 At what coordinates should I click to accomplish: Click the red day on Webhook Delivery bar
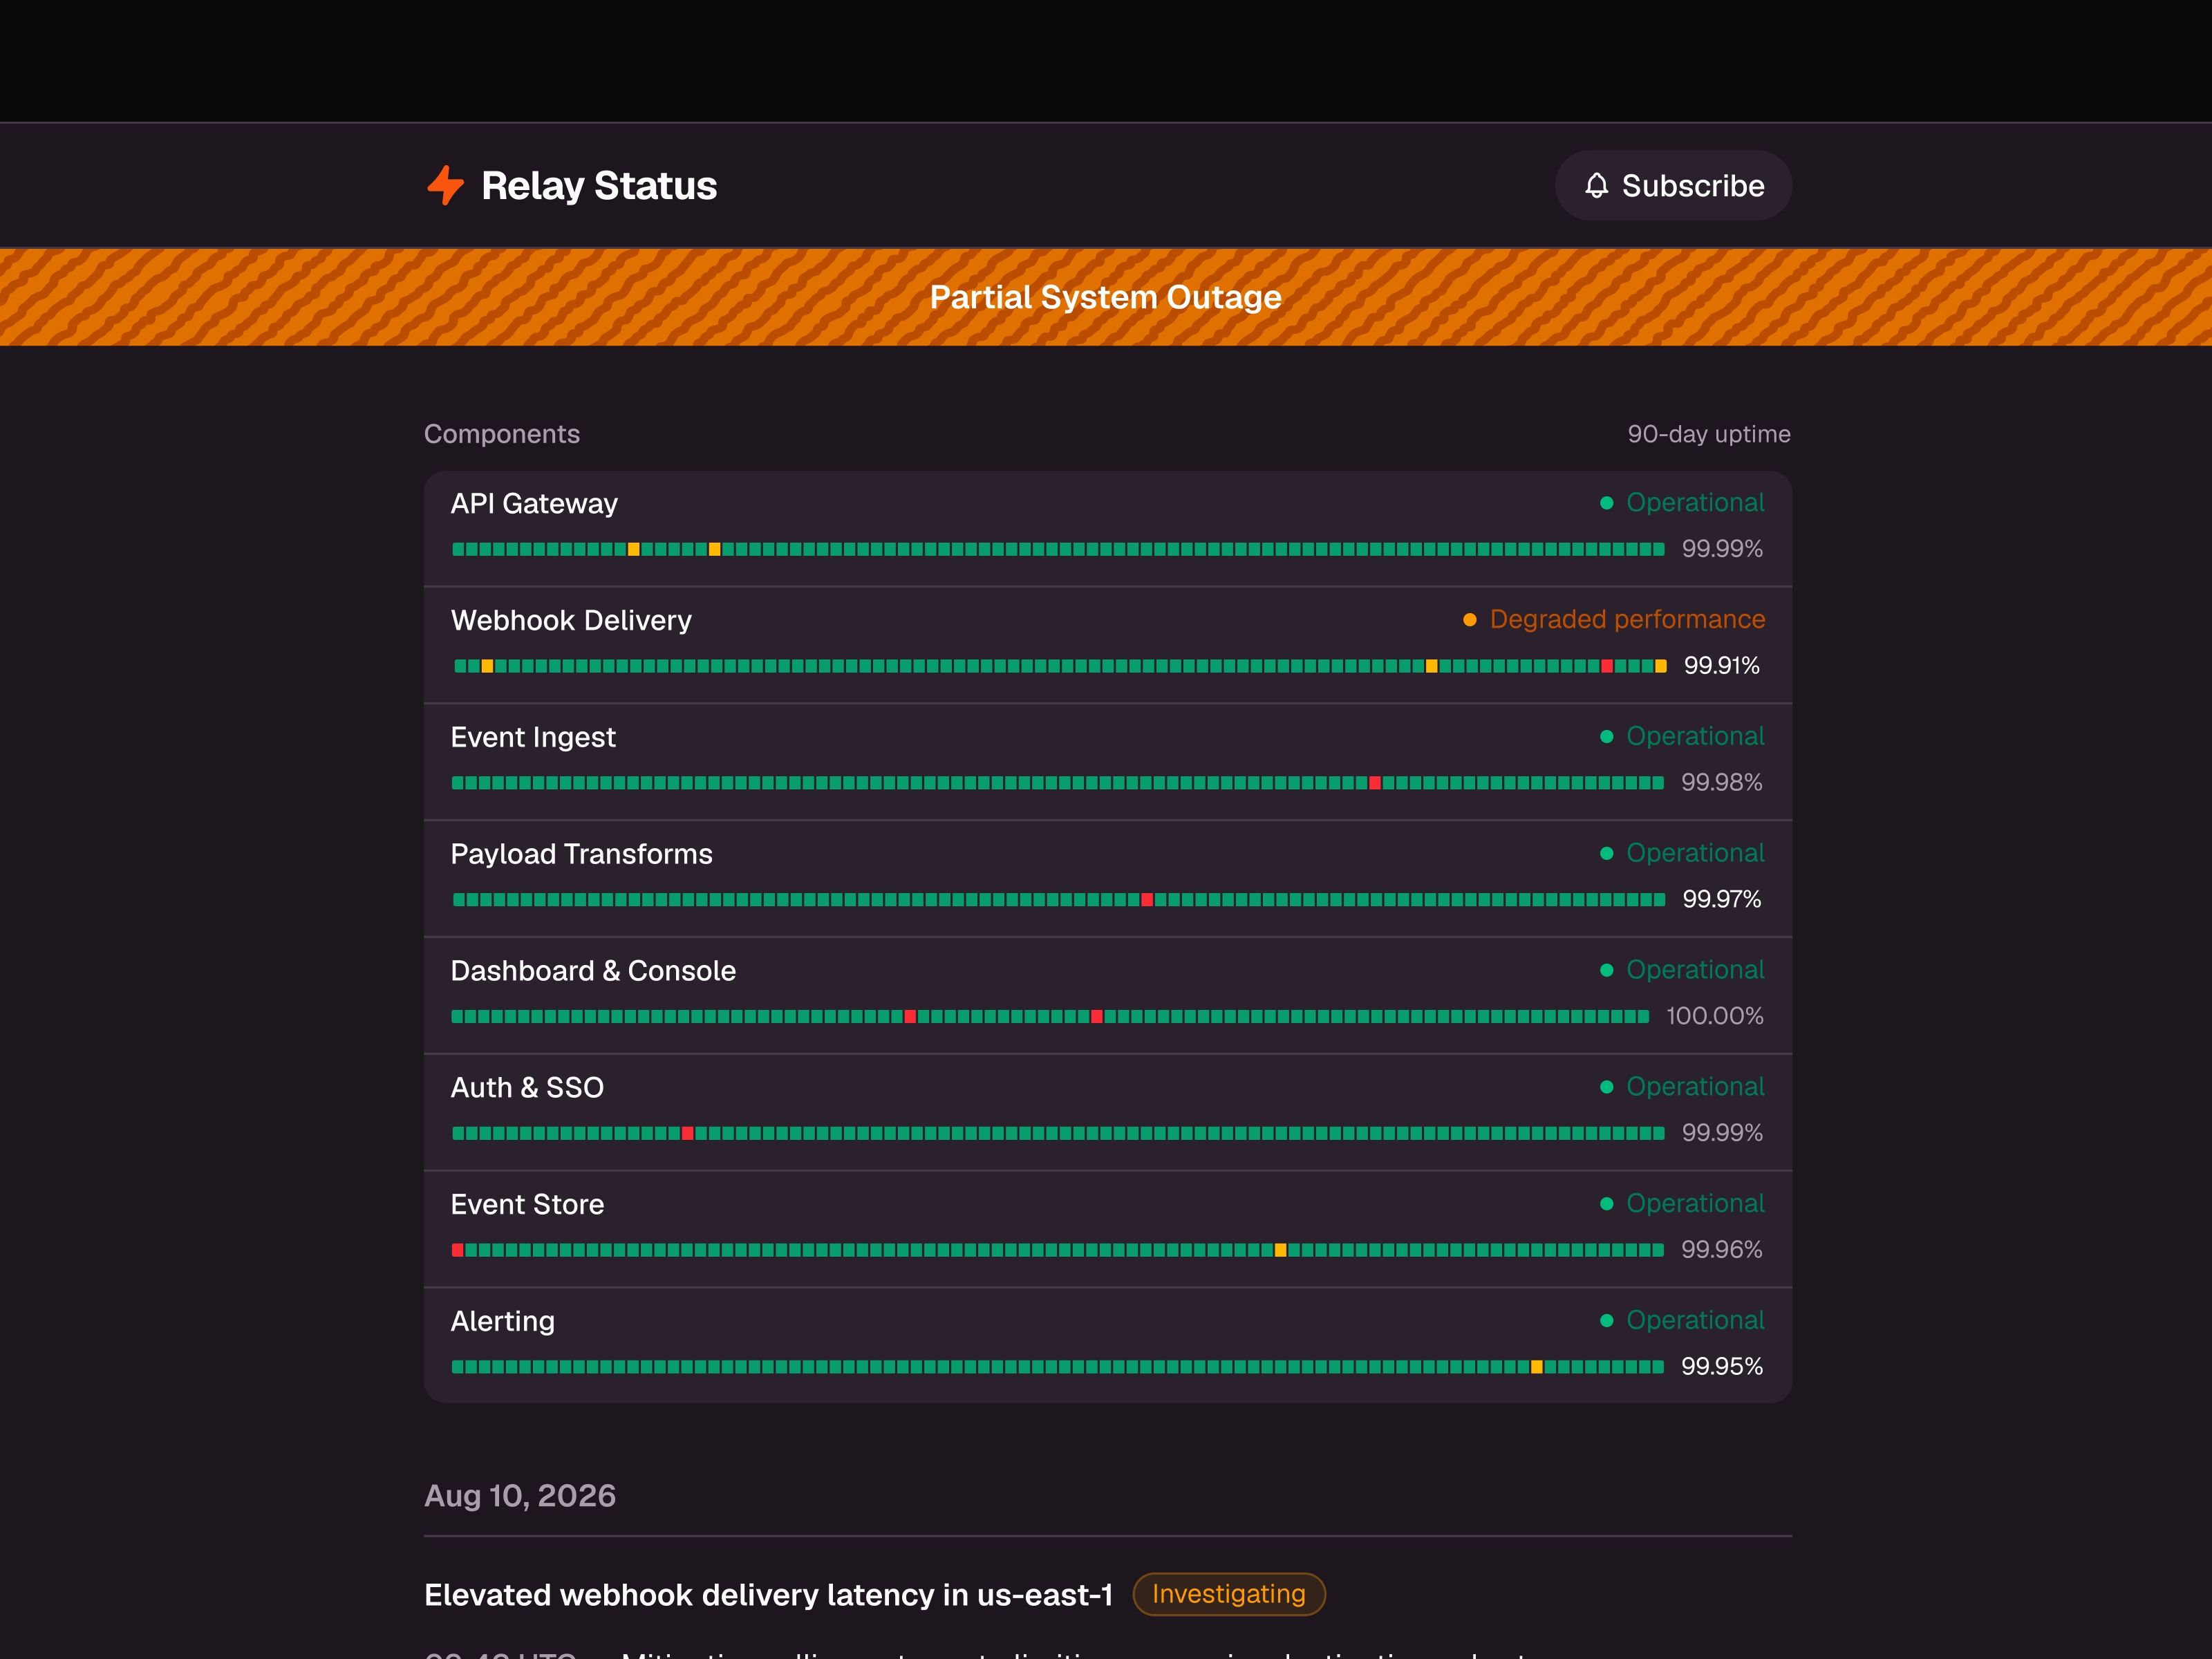coord(1606,666)
